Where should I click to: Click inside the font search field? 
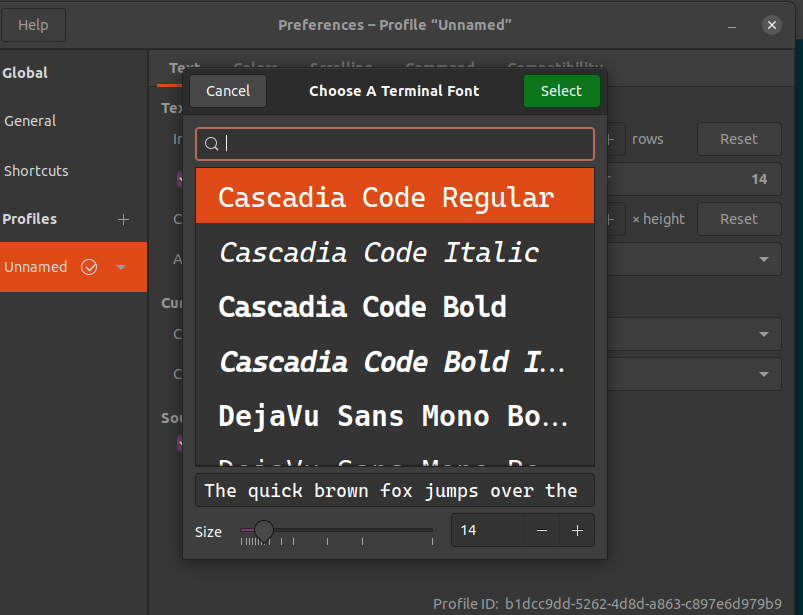[395, 144]
